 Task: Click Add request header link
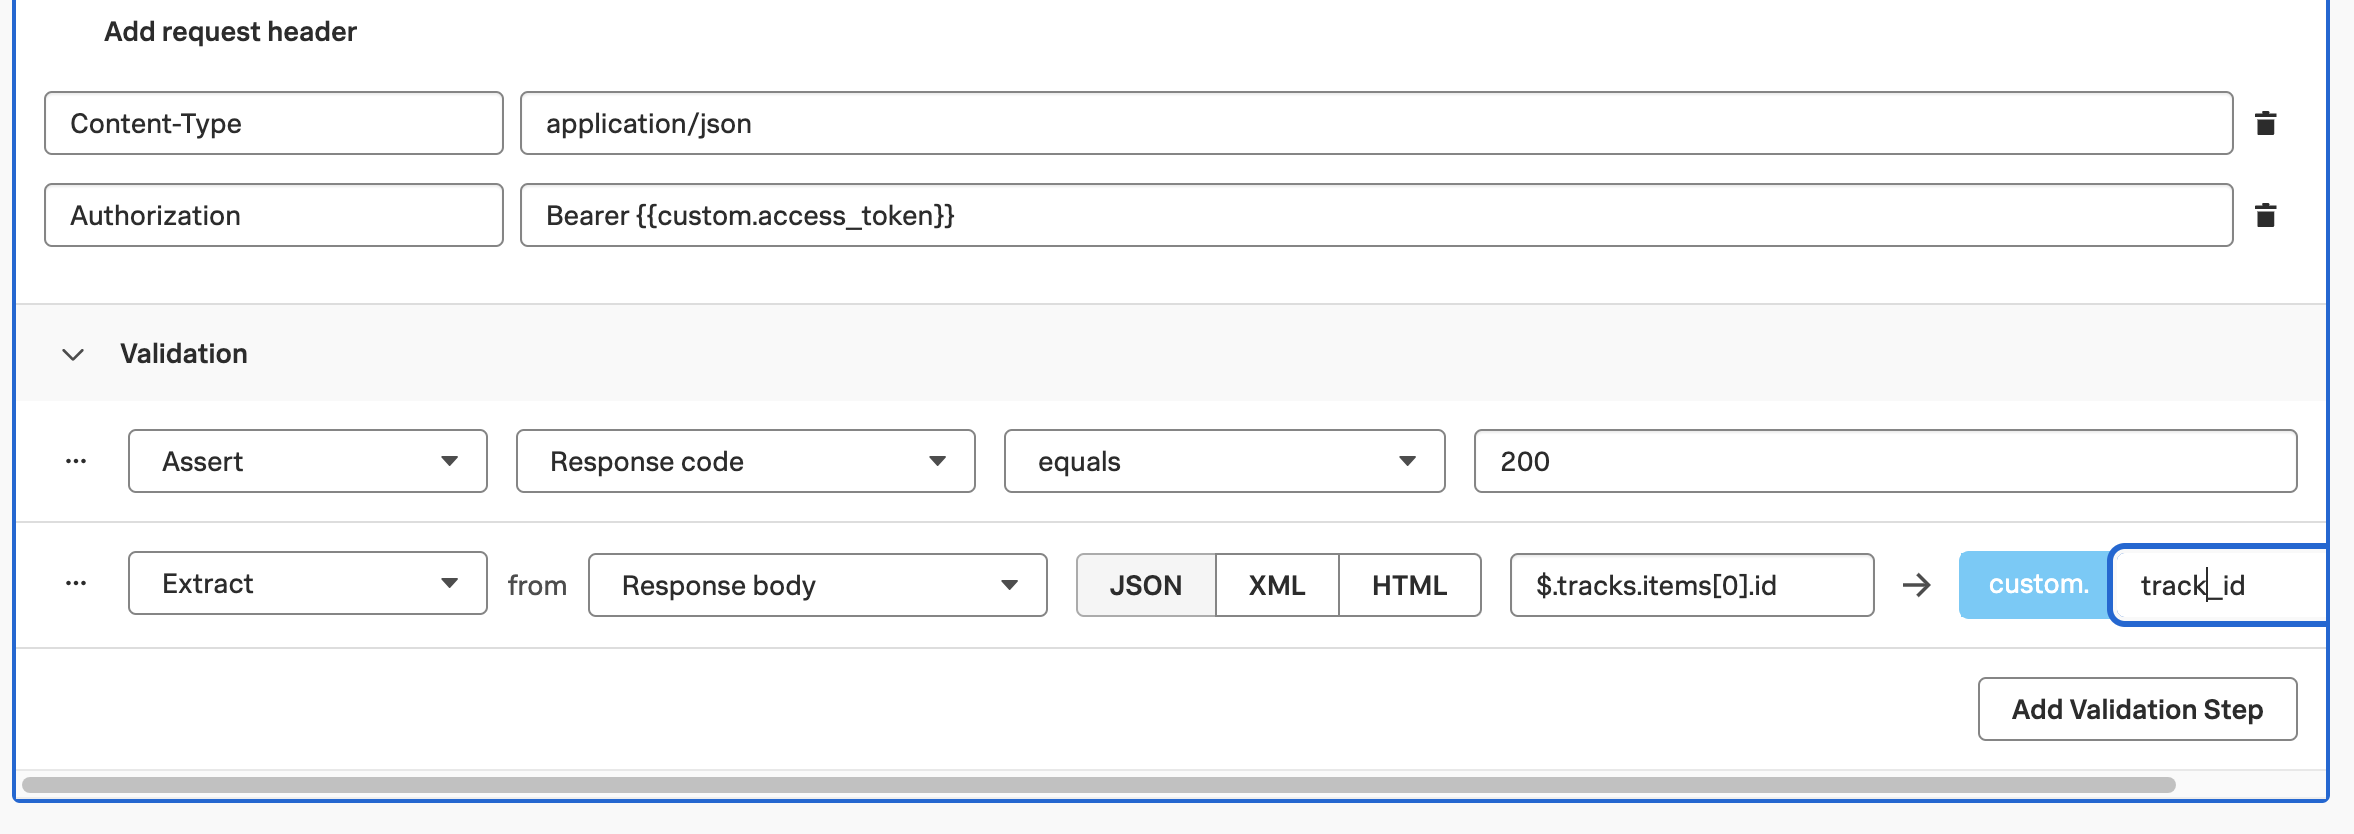click(230, 32)
